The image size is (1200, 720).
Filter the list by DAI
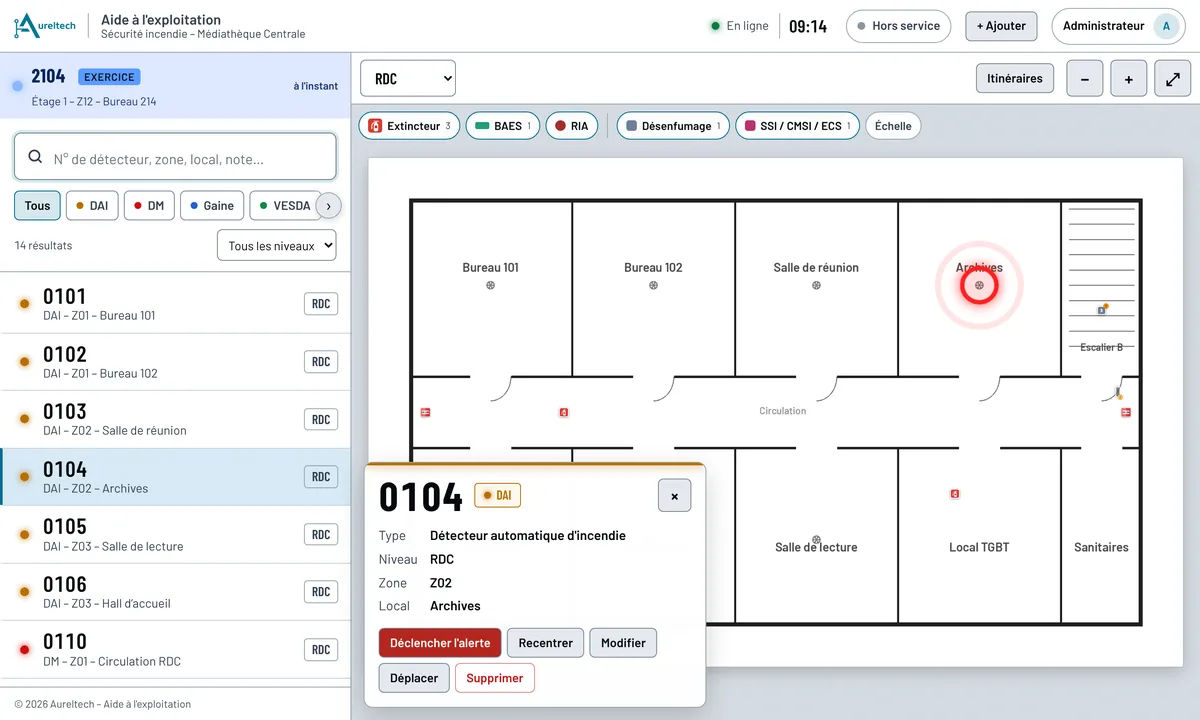(92, 206)
